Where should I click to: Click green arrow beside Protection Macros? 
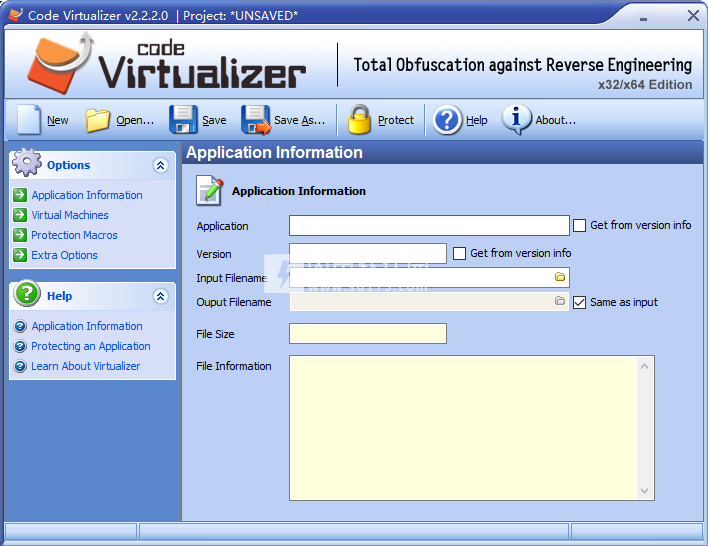coord(20,235)
